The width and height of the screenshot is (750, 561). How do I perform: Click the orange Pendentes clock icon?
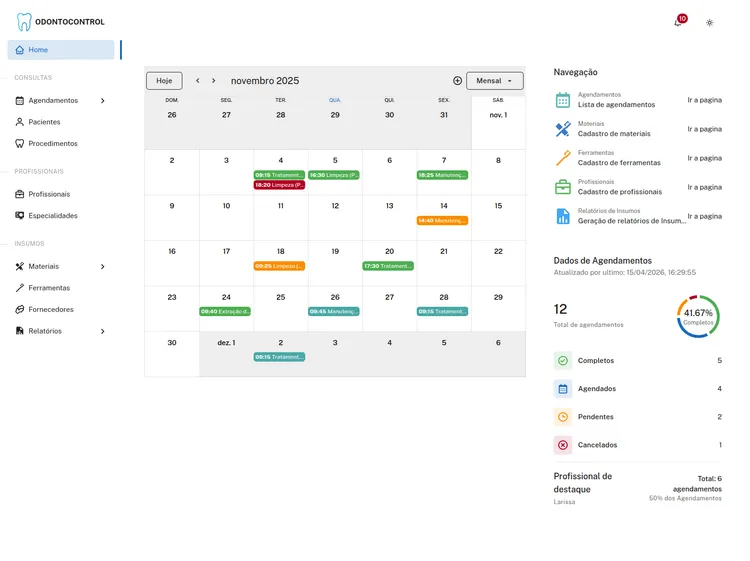point(563,417)
